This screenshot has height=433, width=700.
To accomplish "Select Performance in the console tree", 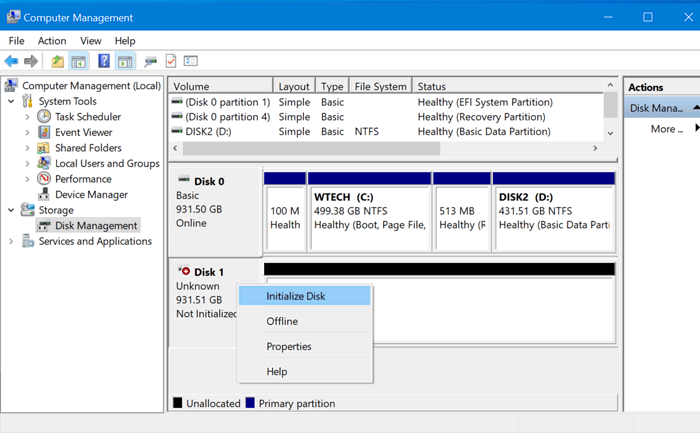I will click(83, 179).
